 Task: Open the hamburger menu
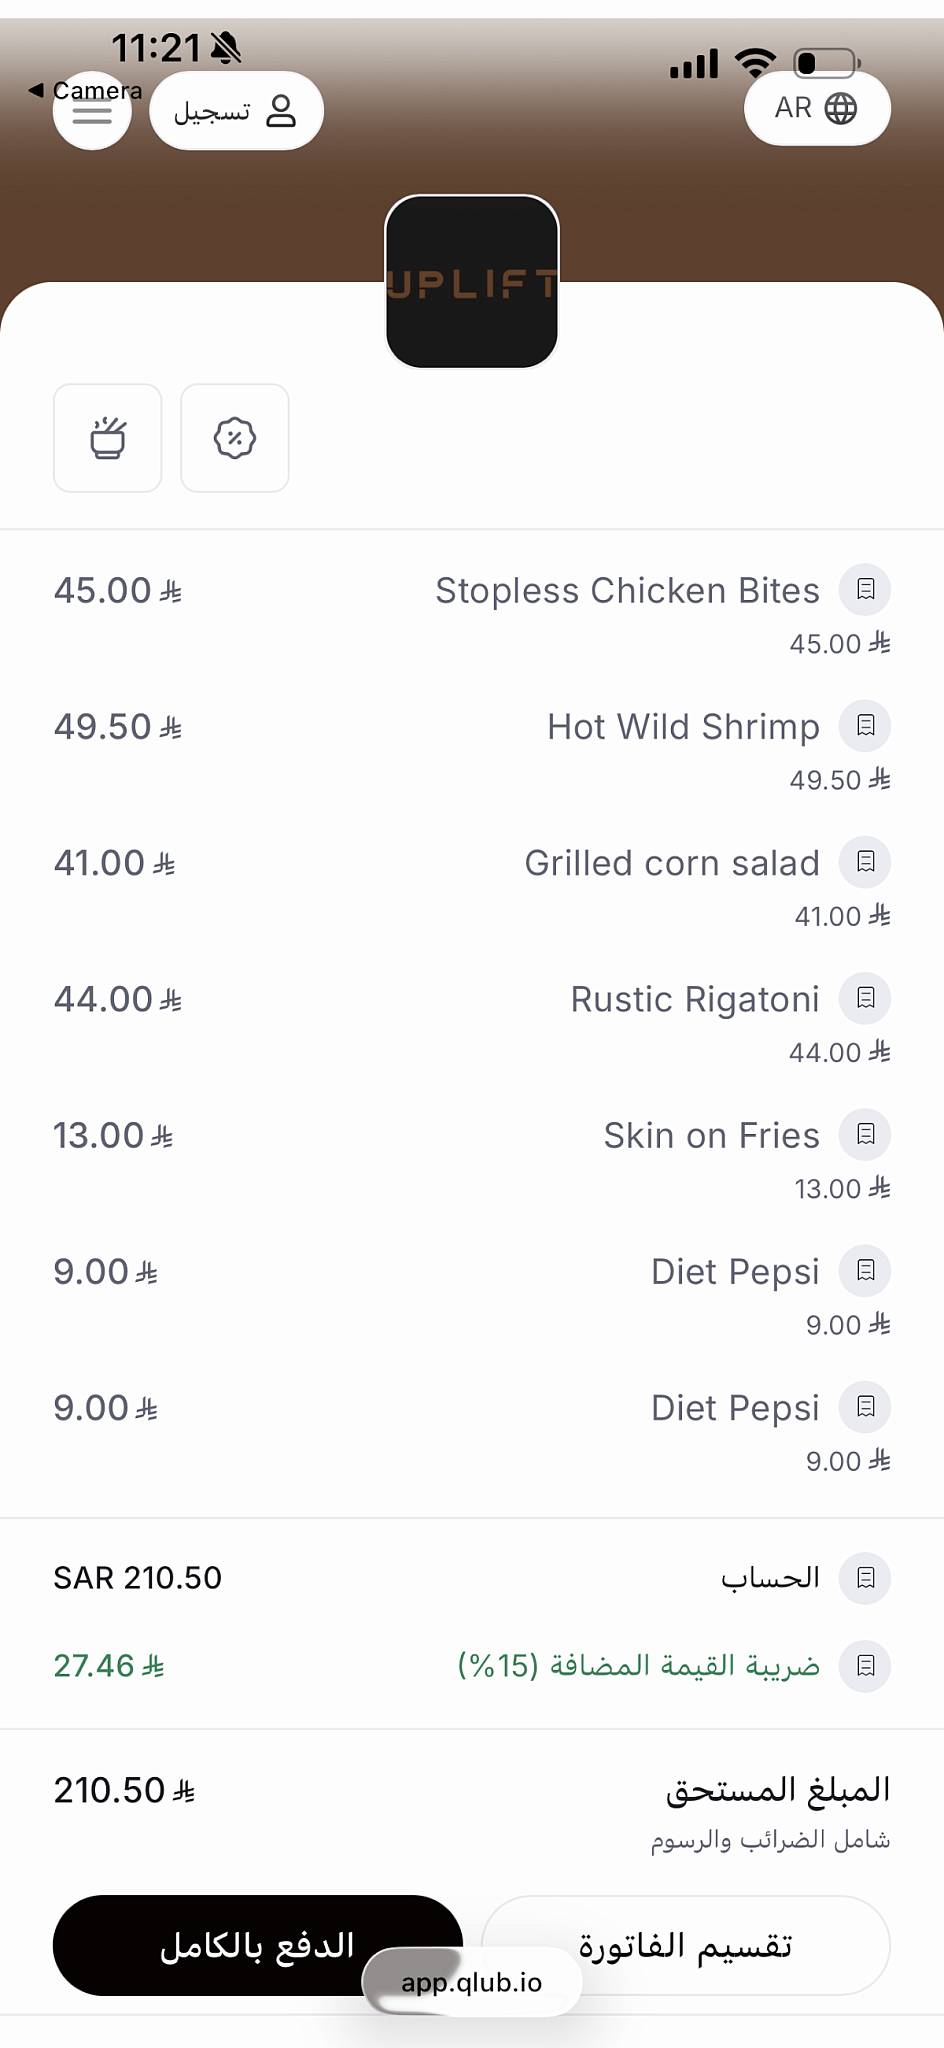coord(92,111)
